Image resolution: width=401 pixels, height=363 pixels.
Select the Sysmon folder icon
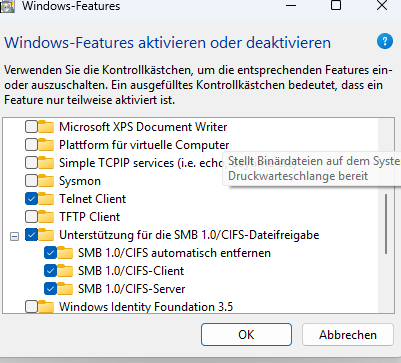coord(46,181)
